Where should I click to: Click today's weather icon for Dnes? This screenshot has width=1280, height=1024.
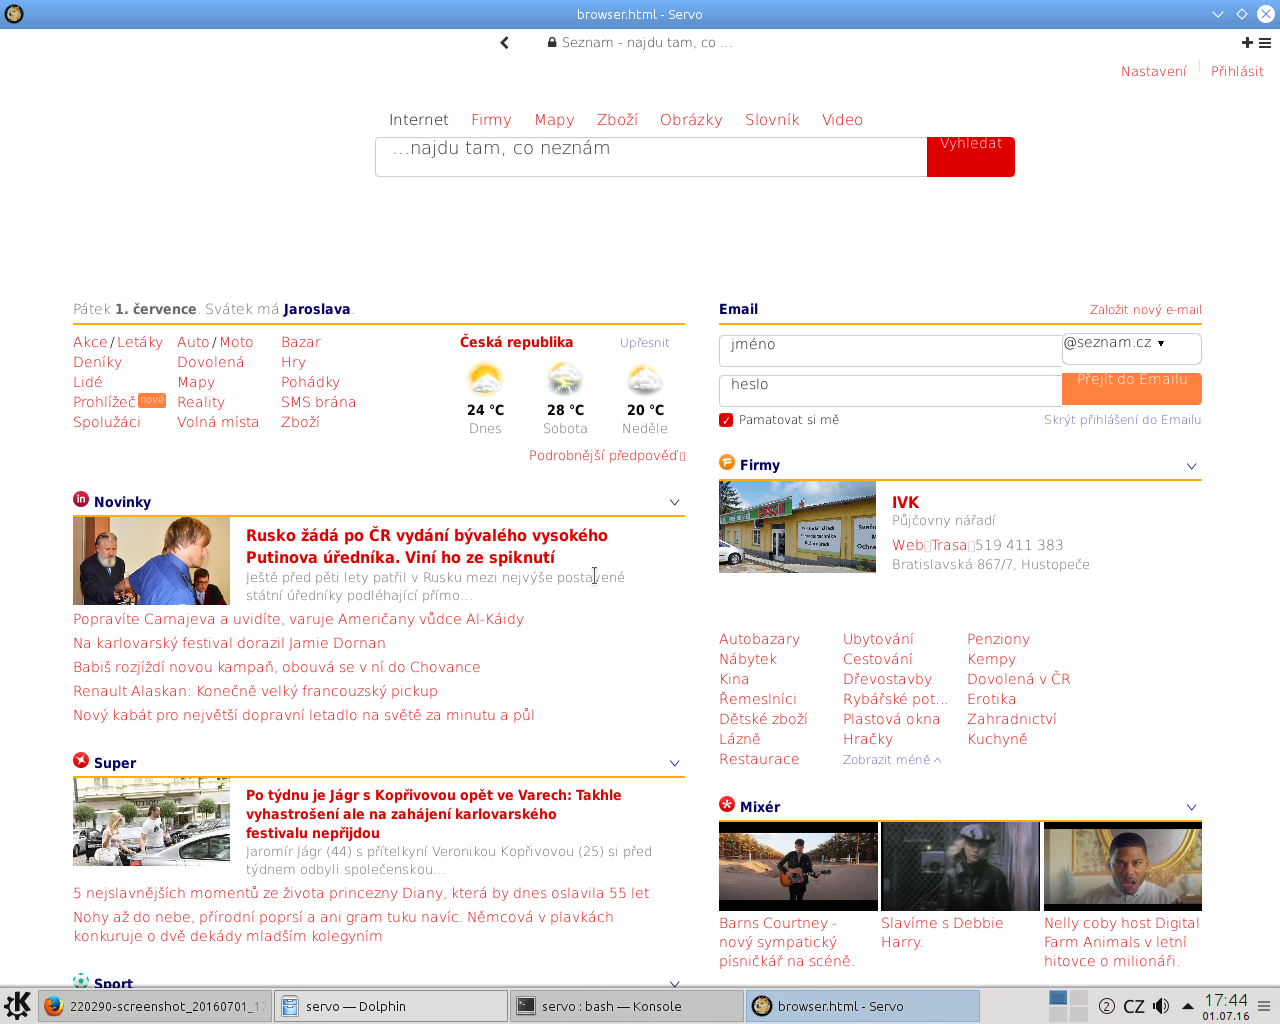(x=485, y=380)
